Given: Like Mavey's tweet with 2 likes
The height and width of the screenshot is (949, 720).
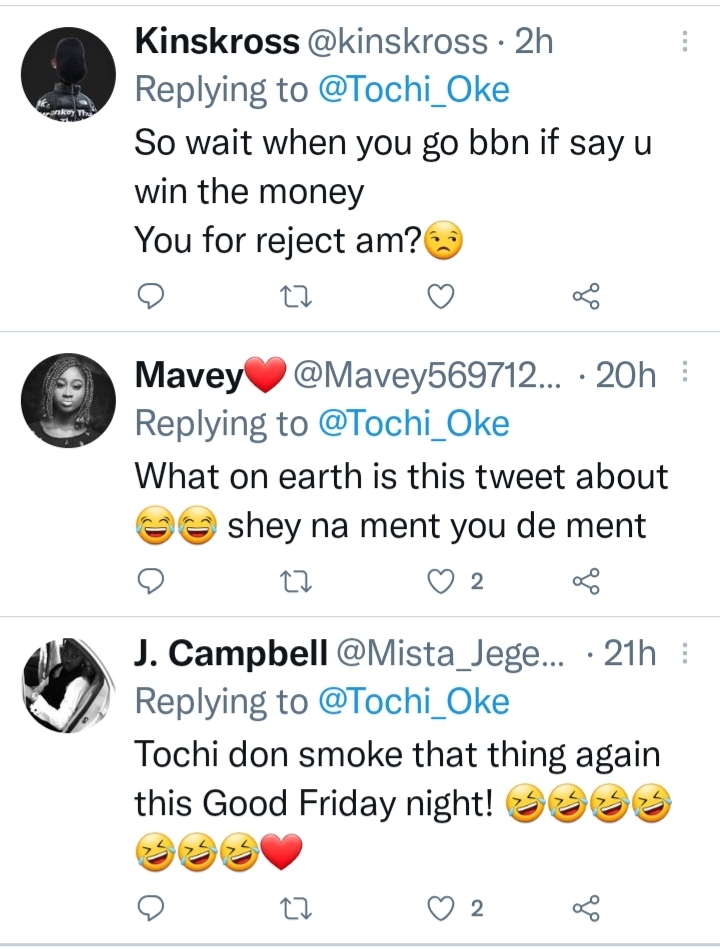Looking at the screenshot, I should pos(440,581).
